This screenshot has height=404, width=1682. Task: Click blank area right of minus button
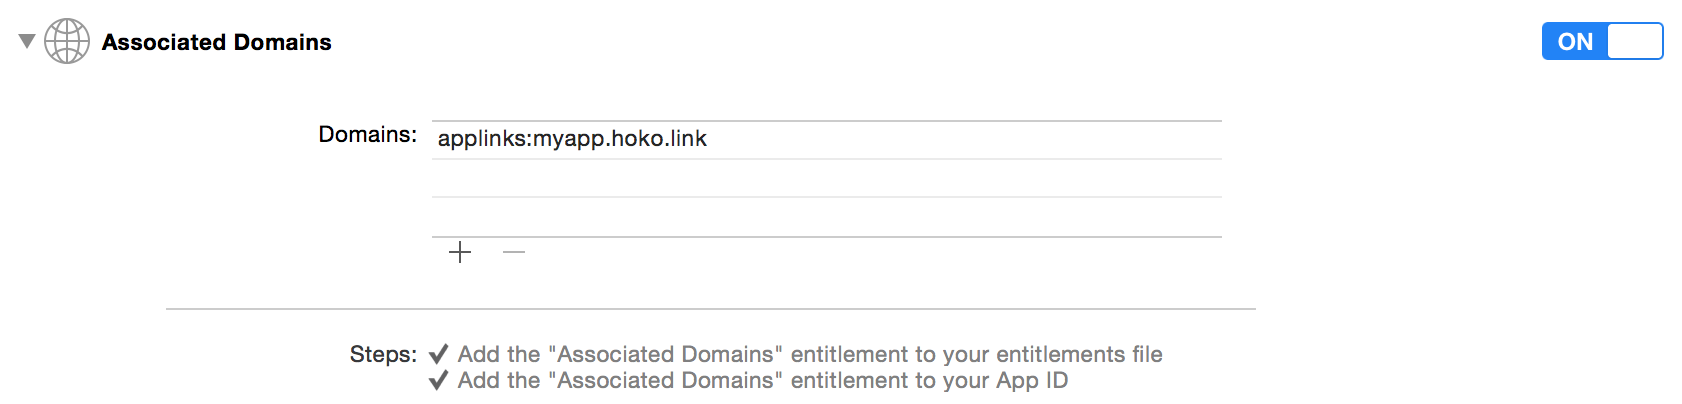(x=875, y=252)
